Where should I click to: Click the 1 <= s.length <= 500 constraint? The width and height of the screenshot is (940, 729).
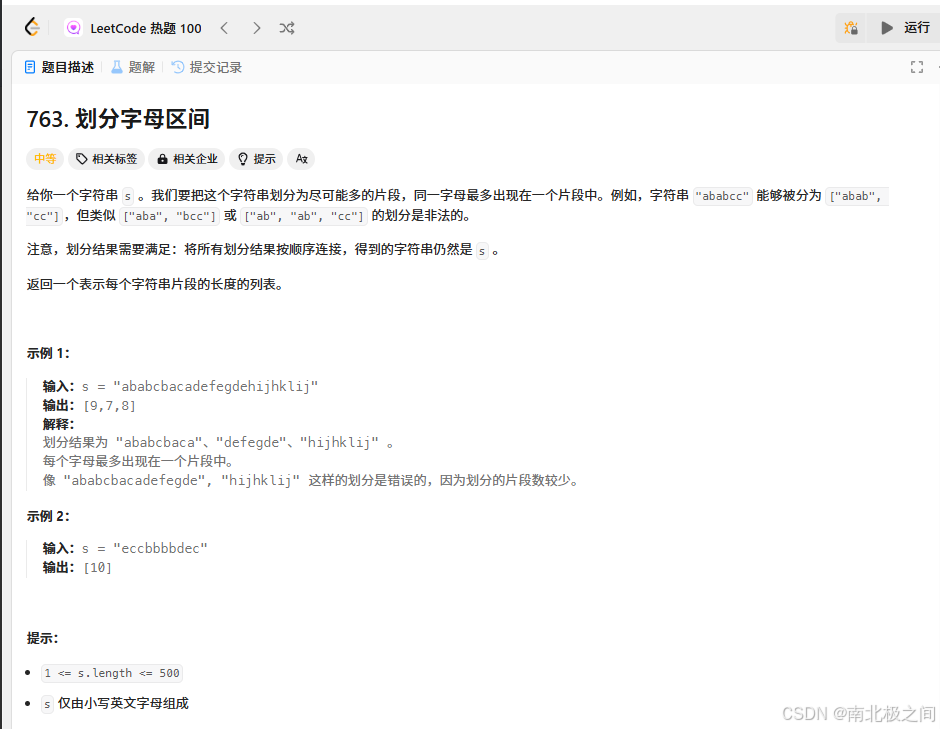tap(112, 673)
